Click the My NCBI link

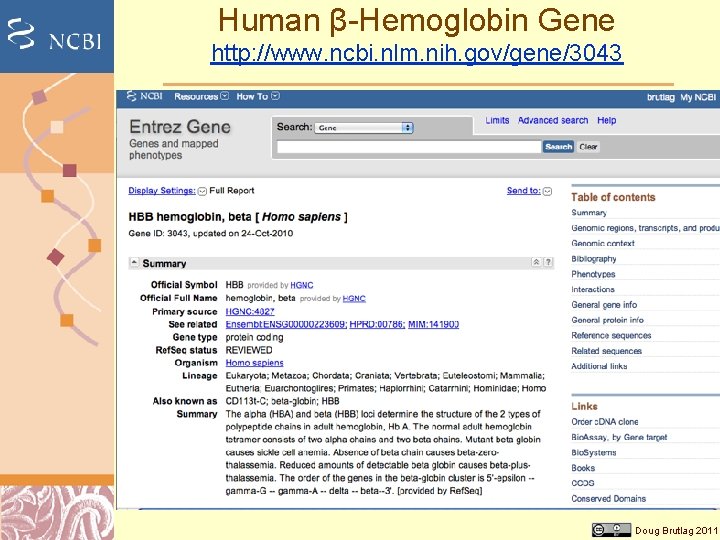(698, 97)
